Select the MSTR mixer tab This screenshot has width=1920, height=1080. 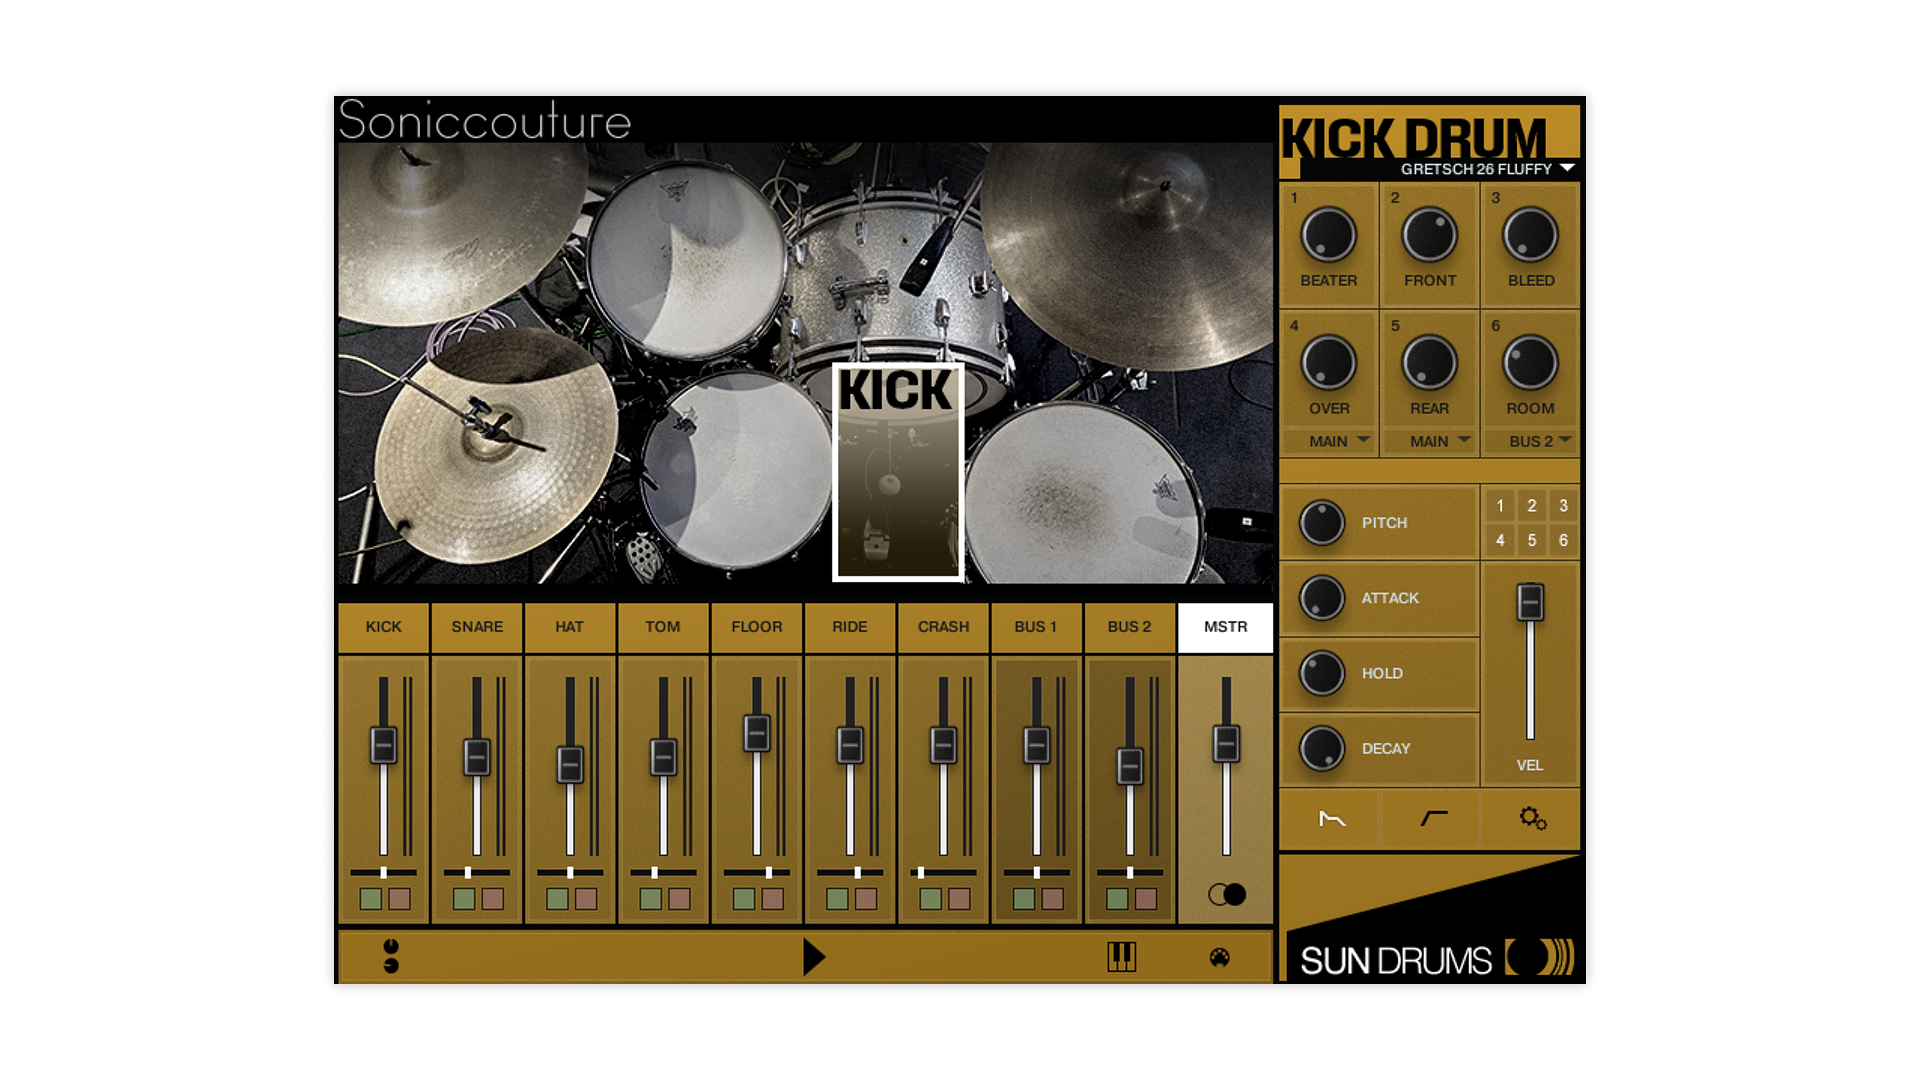[x=1225, y=627]
